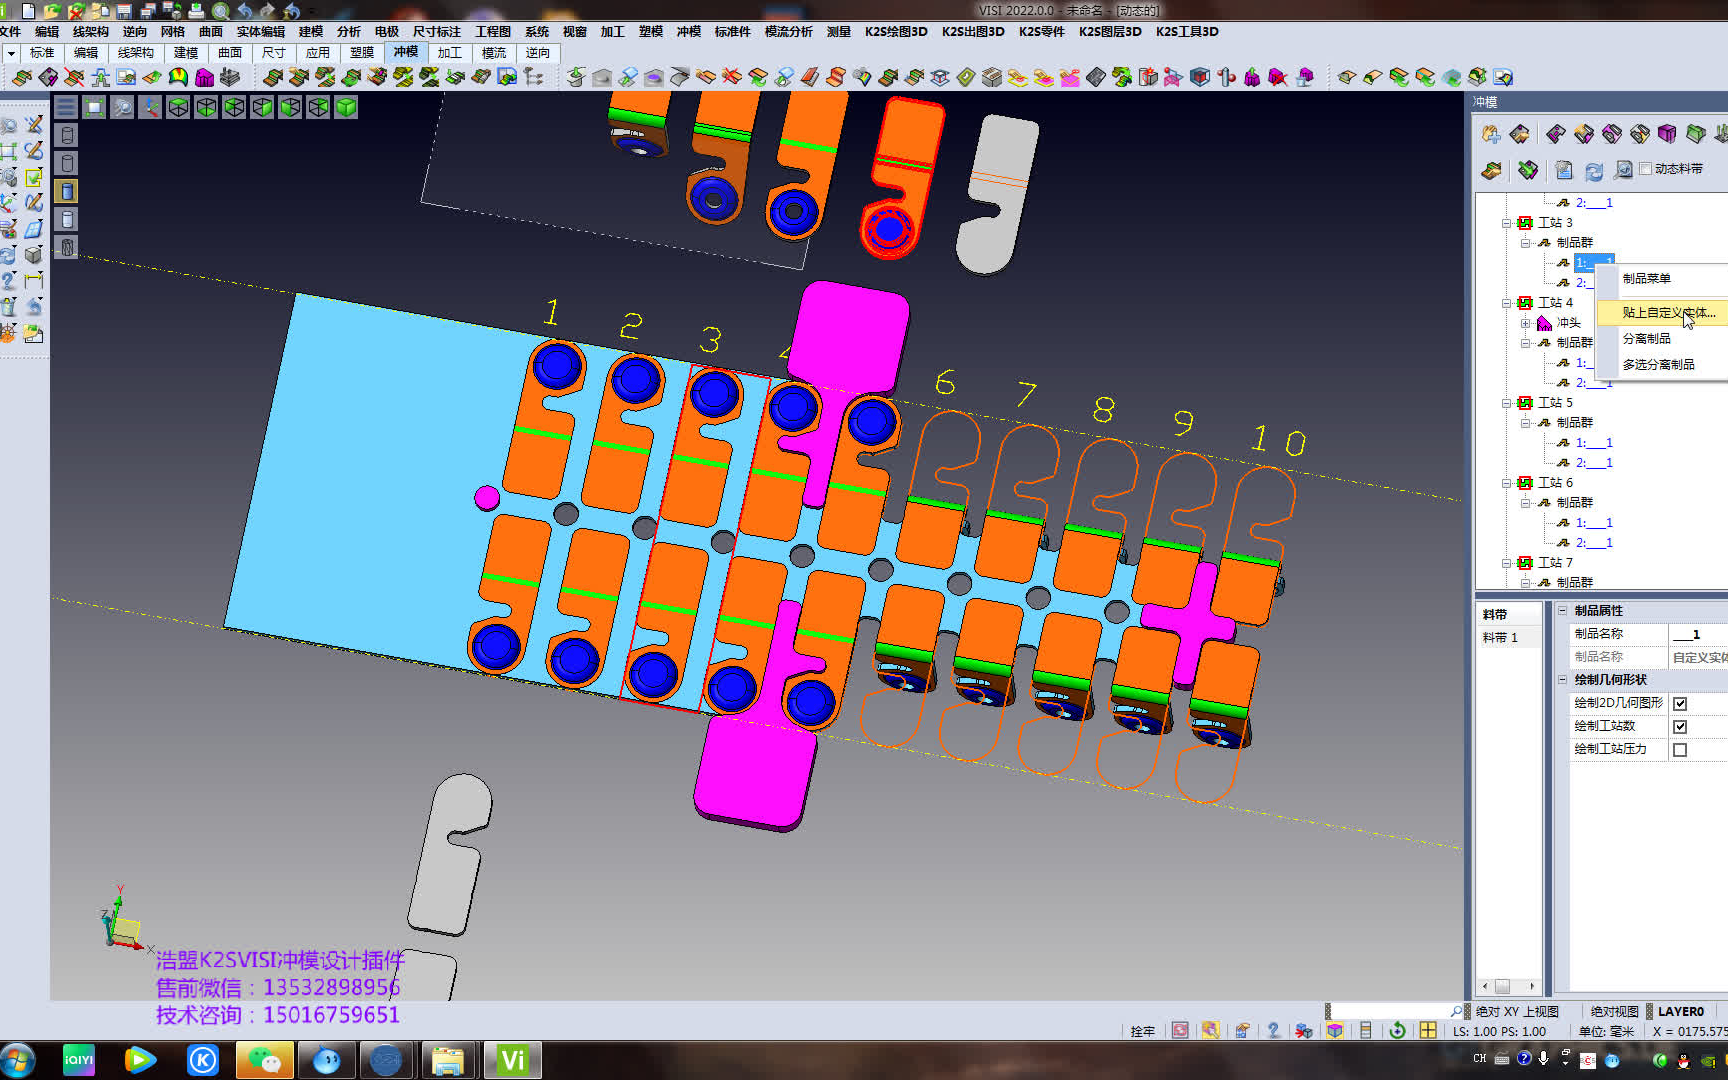The width and height of the screenshot is (1728, 1080).
Task: Select 料带 1 in the strip list
Action: (x=1500, y=638)
